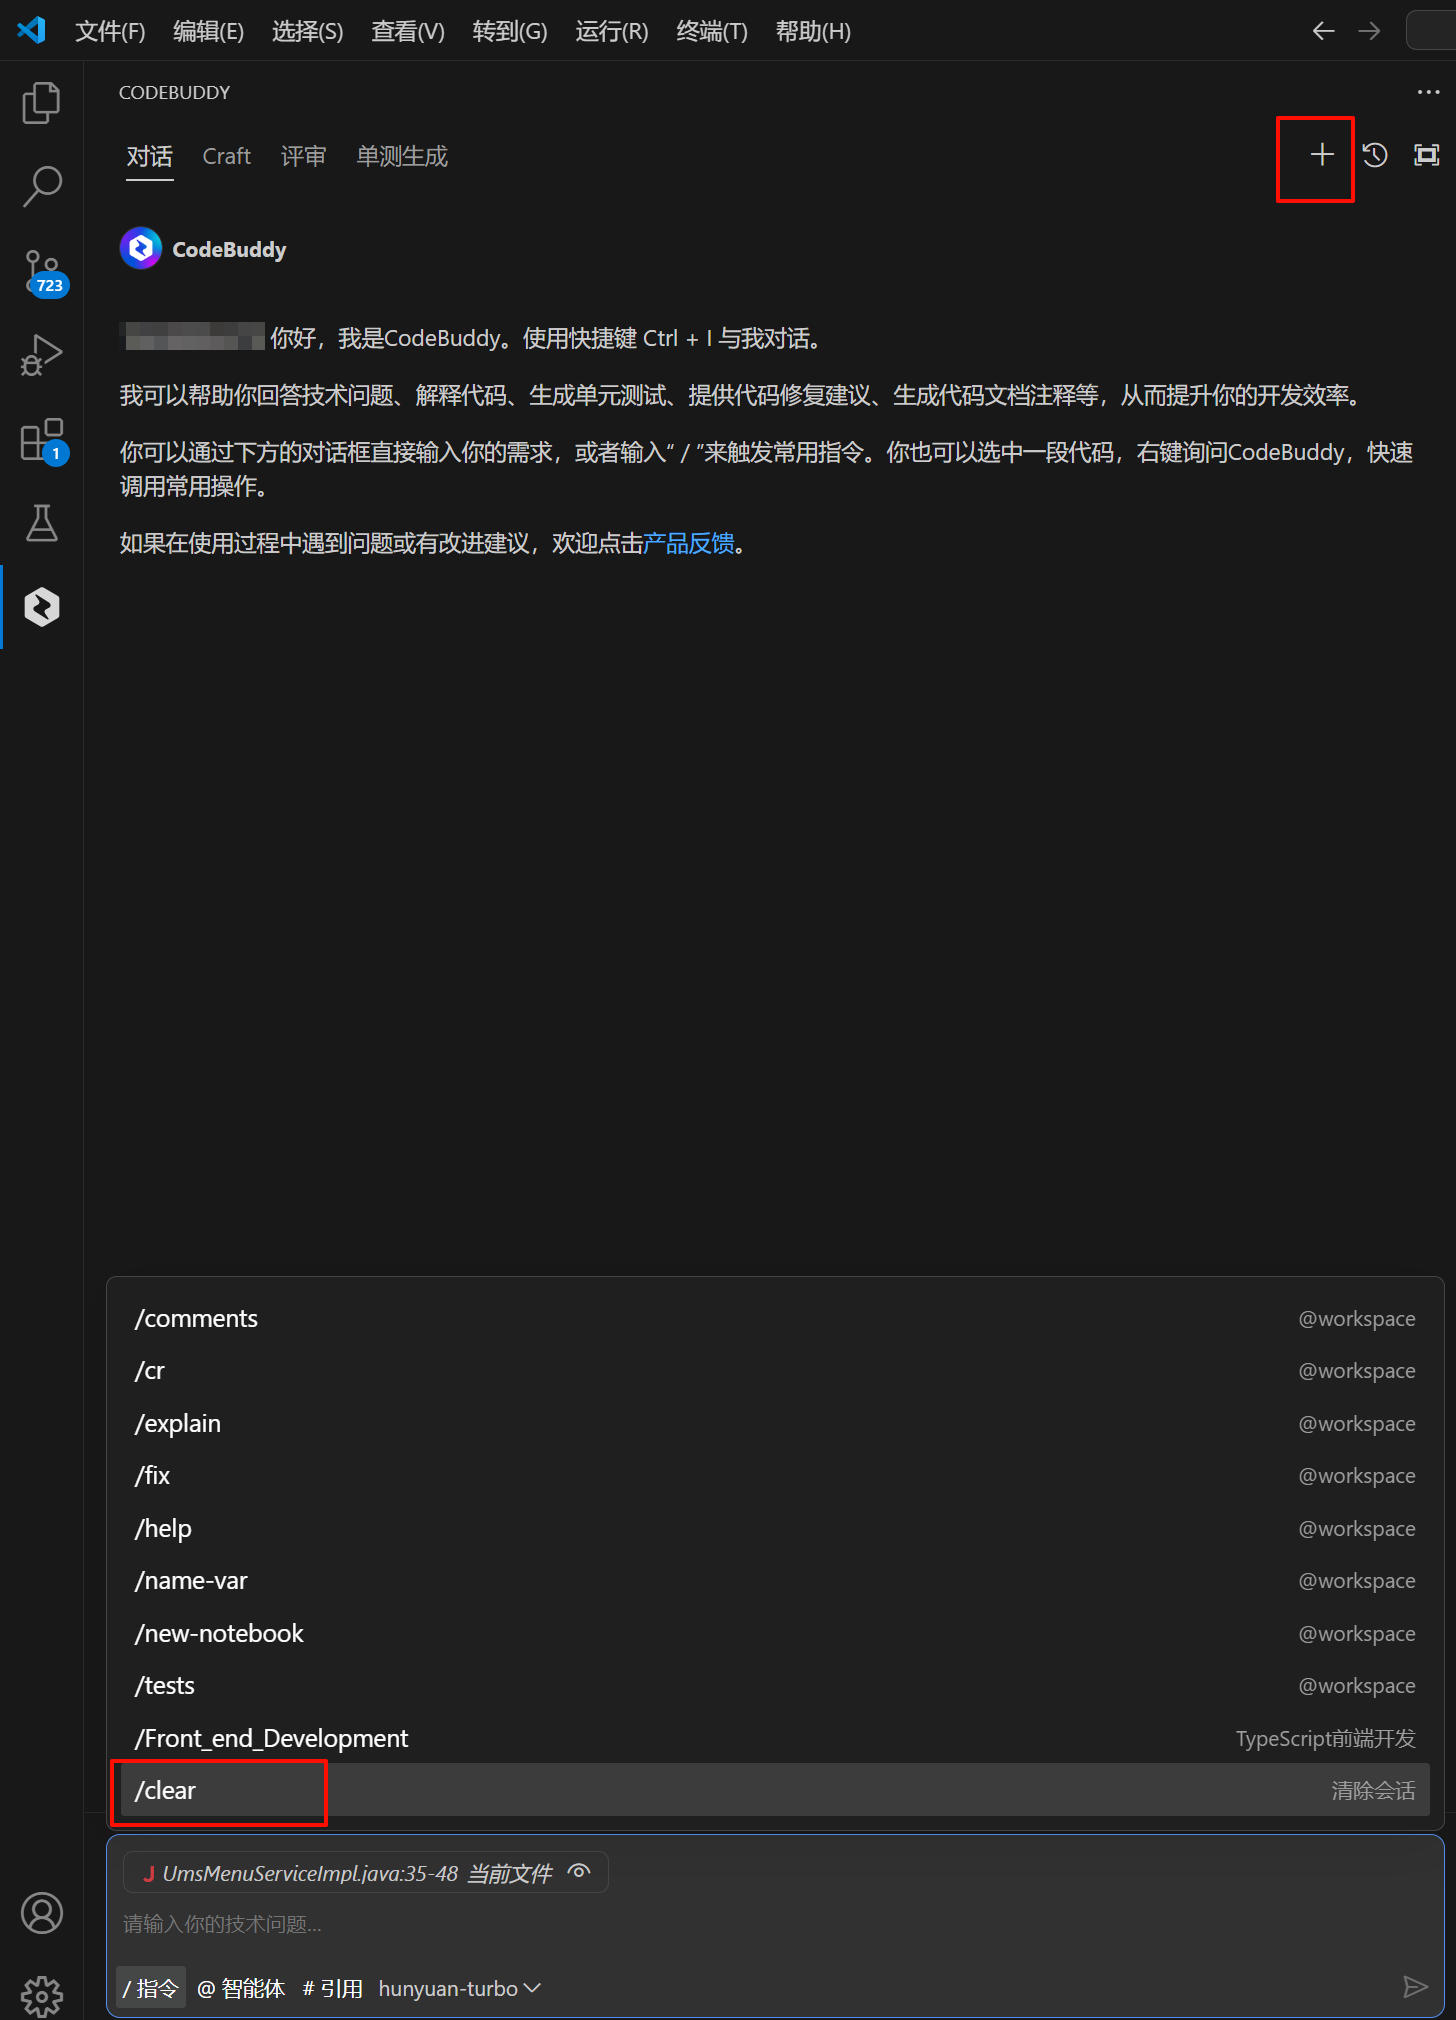The image size is (1456, 2020).
Task: Open the Extensions view icon
Action: [x=41, y=440]
